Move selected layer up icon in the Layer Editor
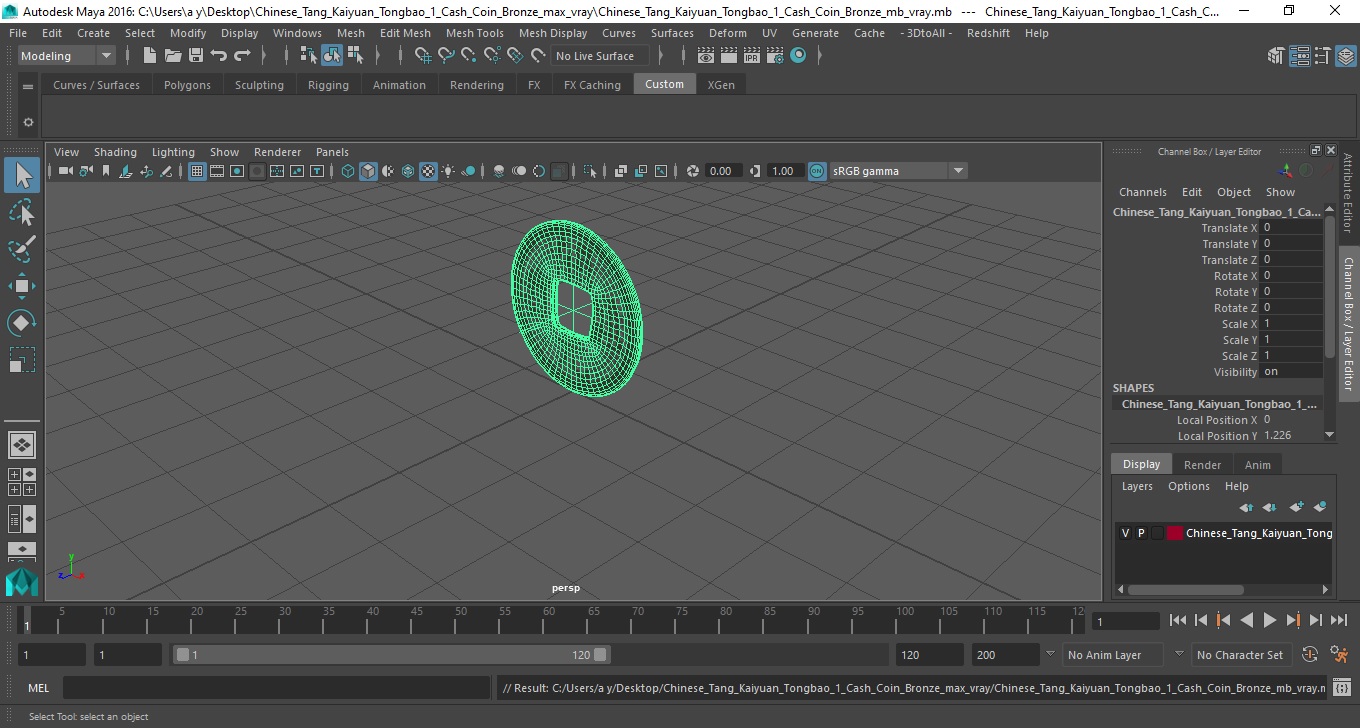This screenshot has height=728, width=1360. click(1246, 507)
